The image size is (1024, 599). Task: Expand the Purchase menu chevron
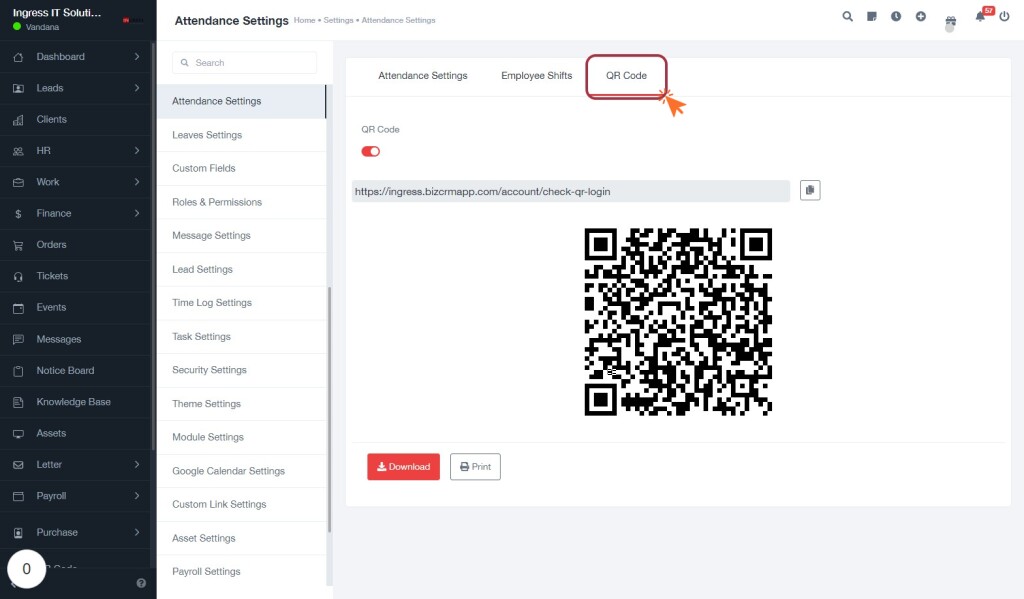click(x=136, y=532)
